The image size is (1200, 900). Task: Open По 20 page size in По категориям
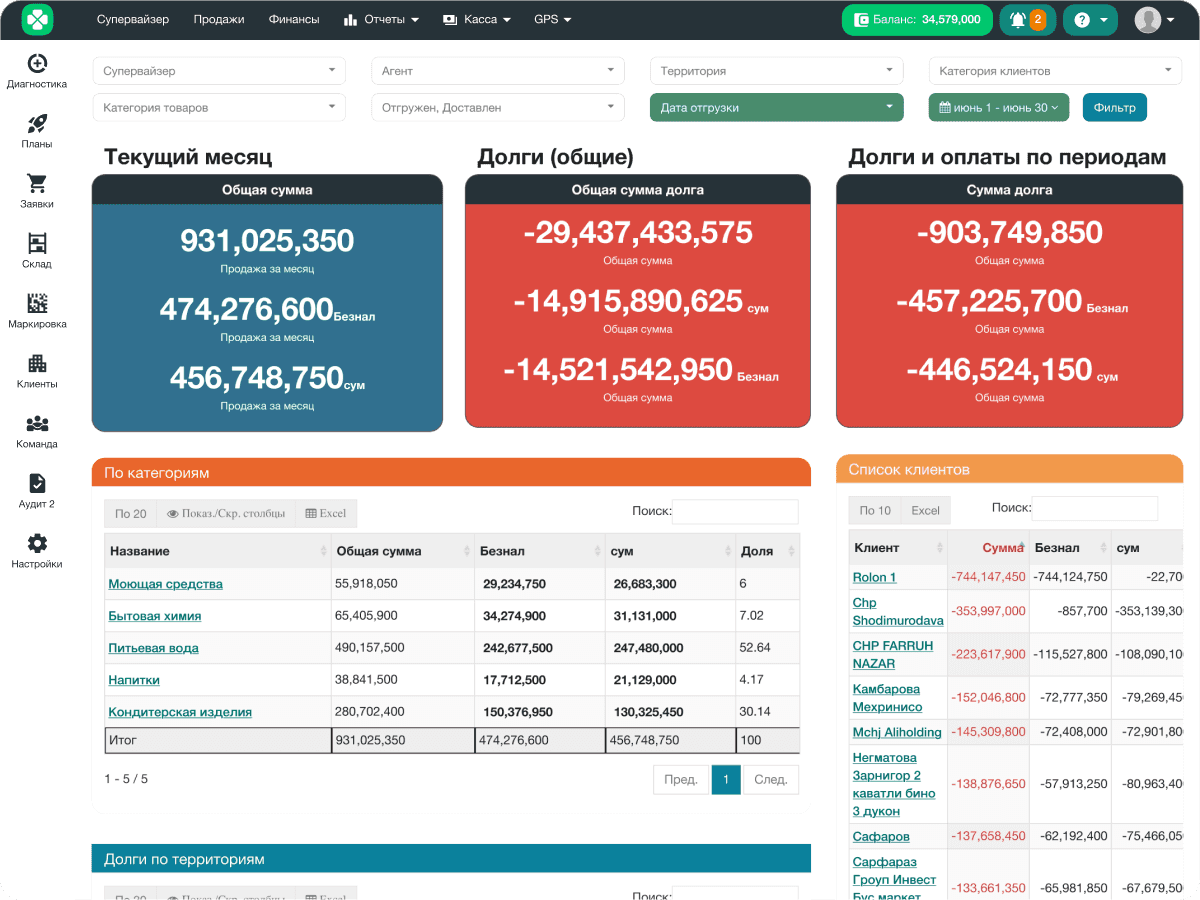[131, 513]
